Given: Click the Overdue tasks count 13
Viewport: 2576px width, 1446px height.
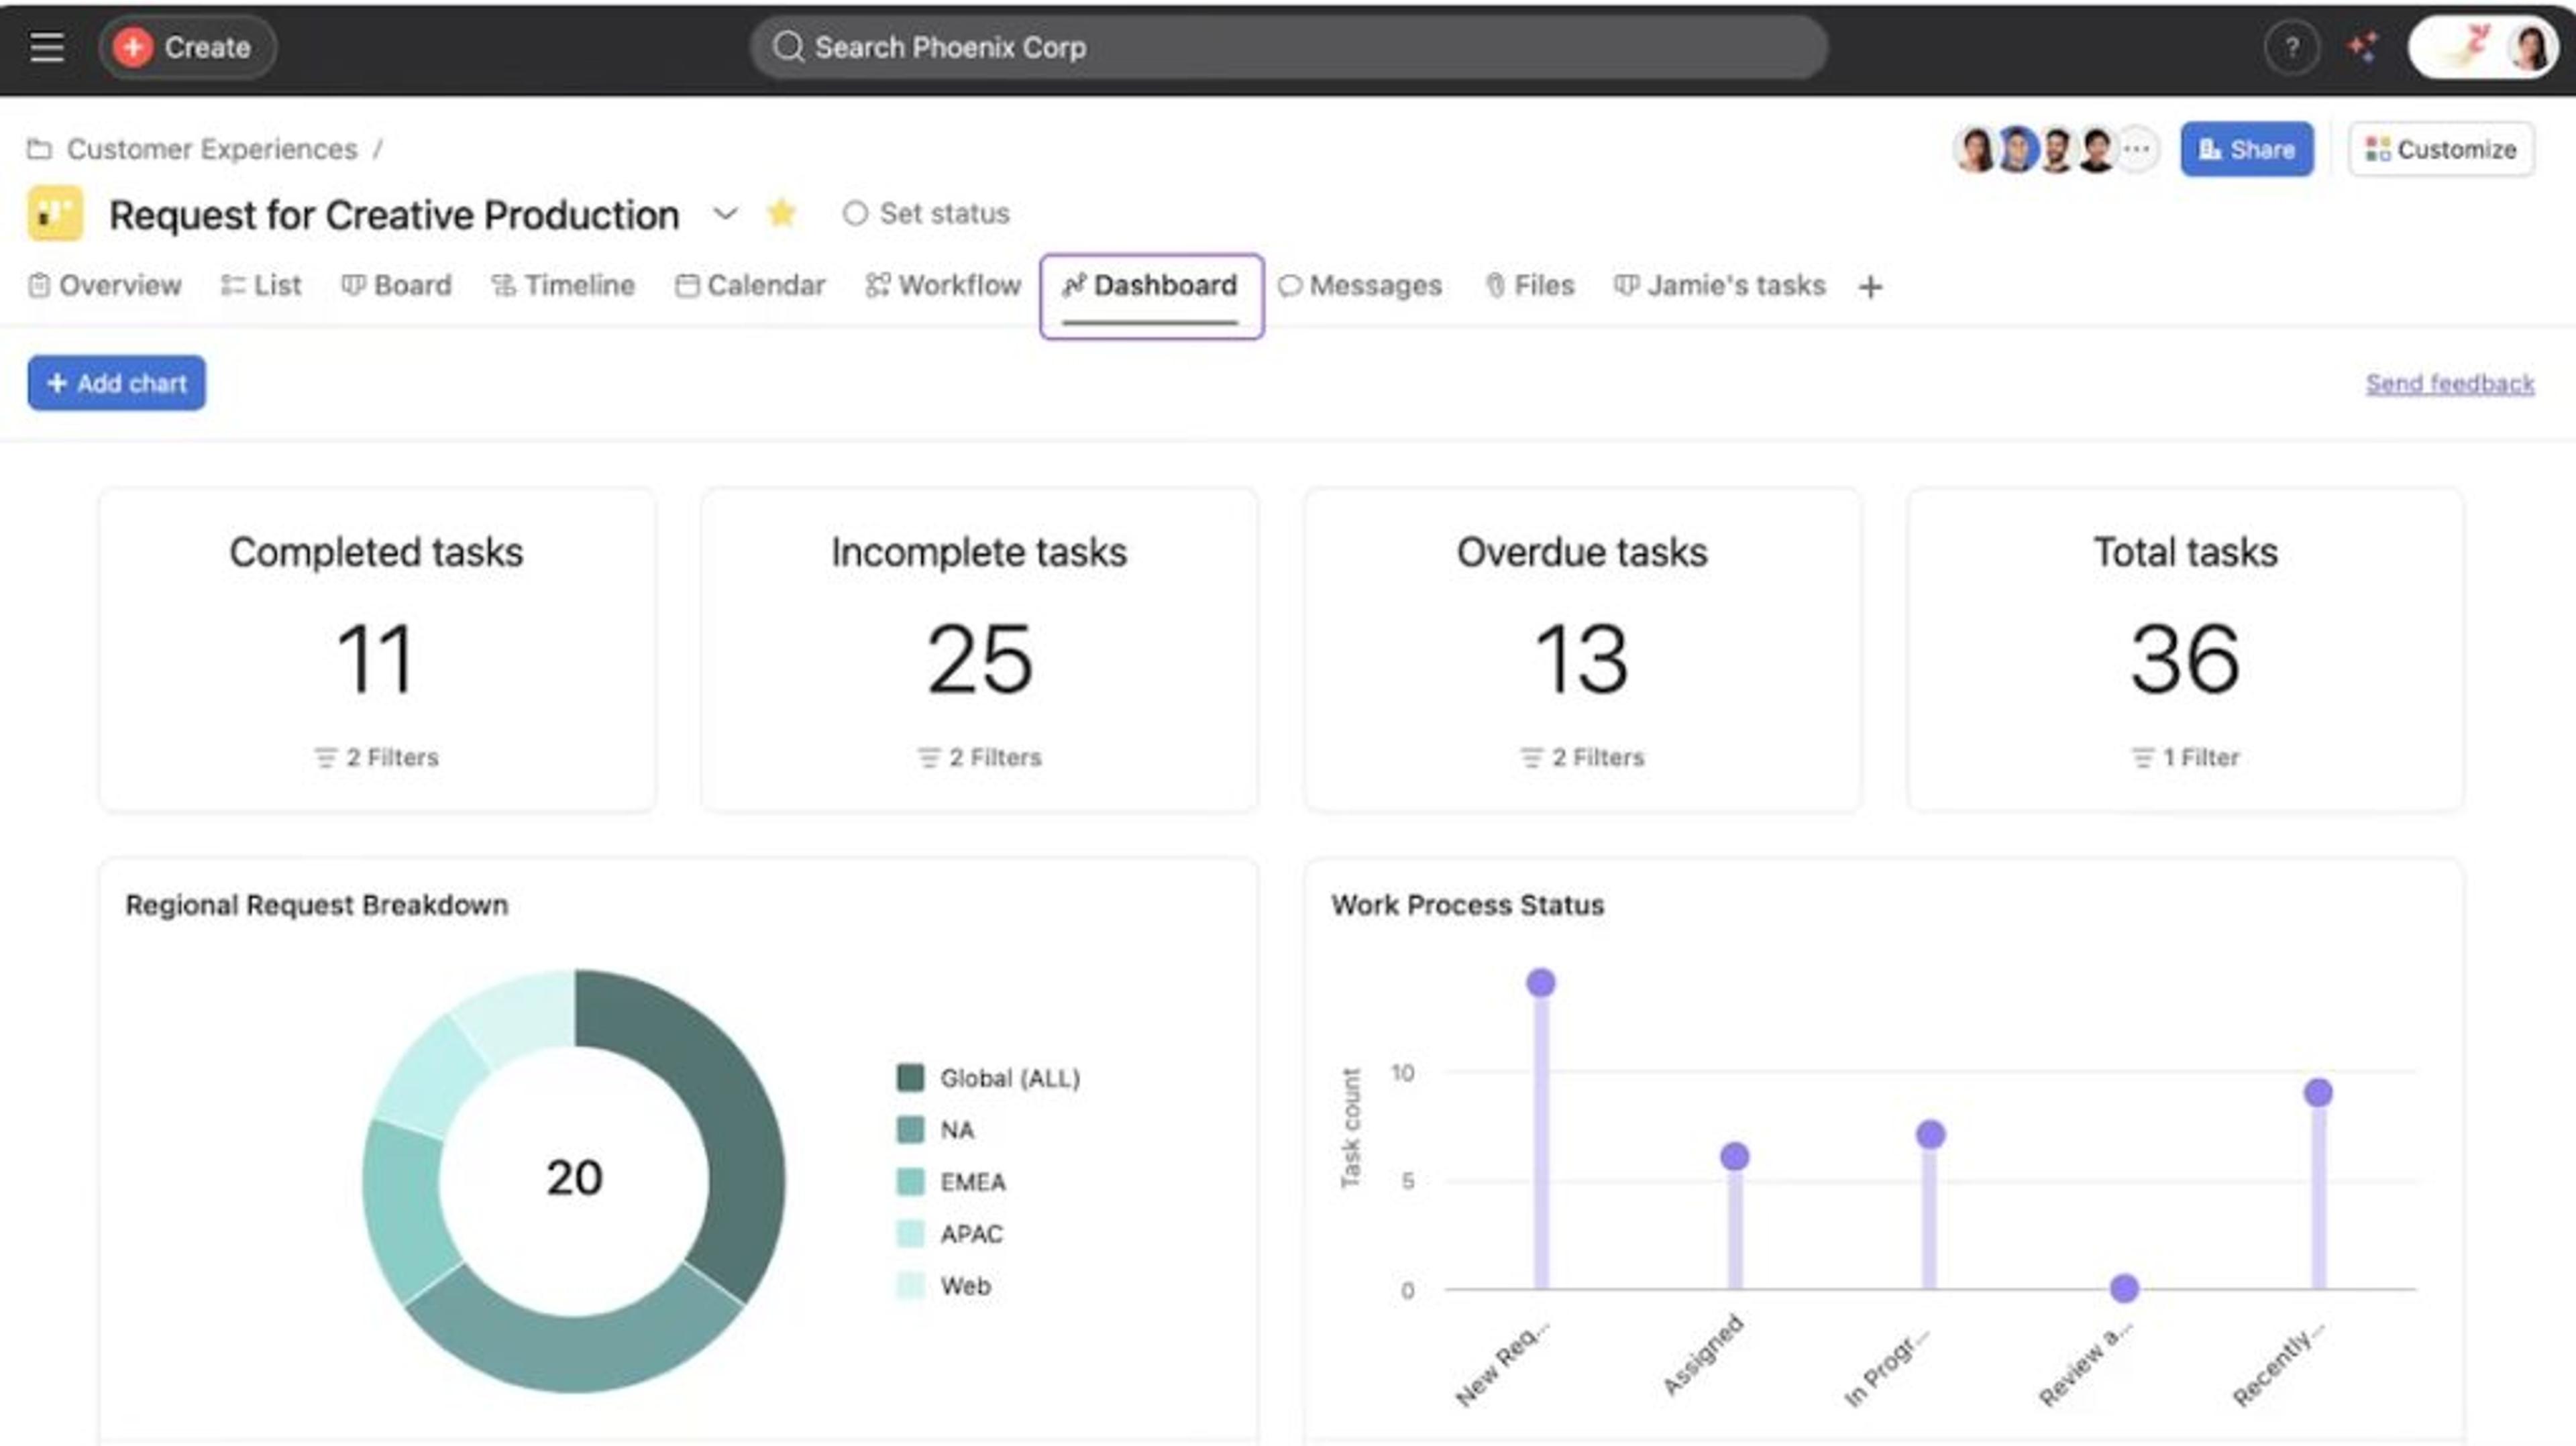Looking at the screenshot, I should pyautogui.click(x=1582, y=659).
